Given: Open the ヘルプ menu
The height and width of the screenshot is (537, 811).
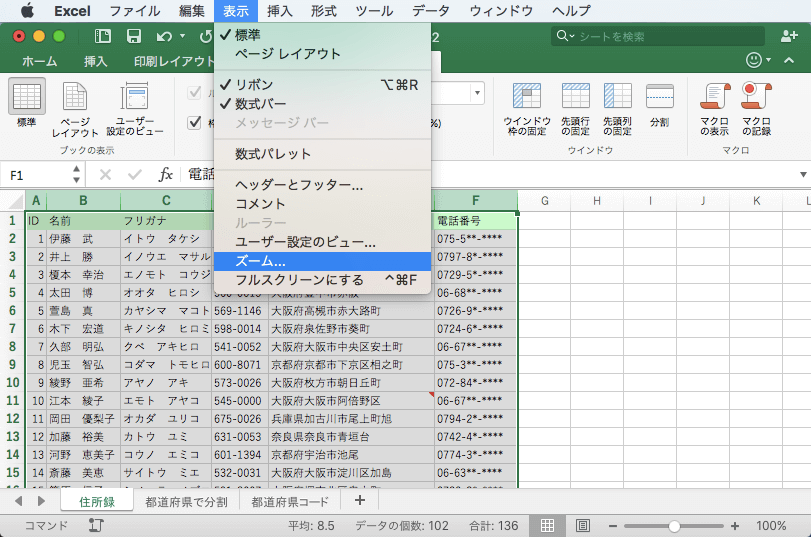Looking at the screenshot, I should tap(571, 10).
